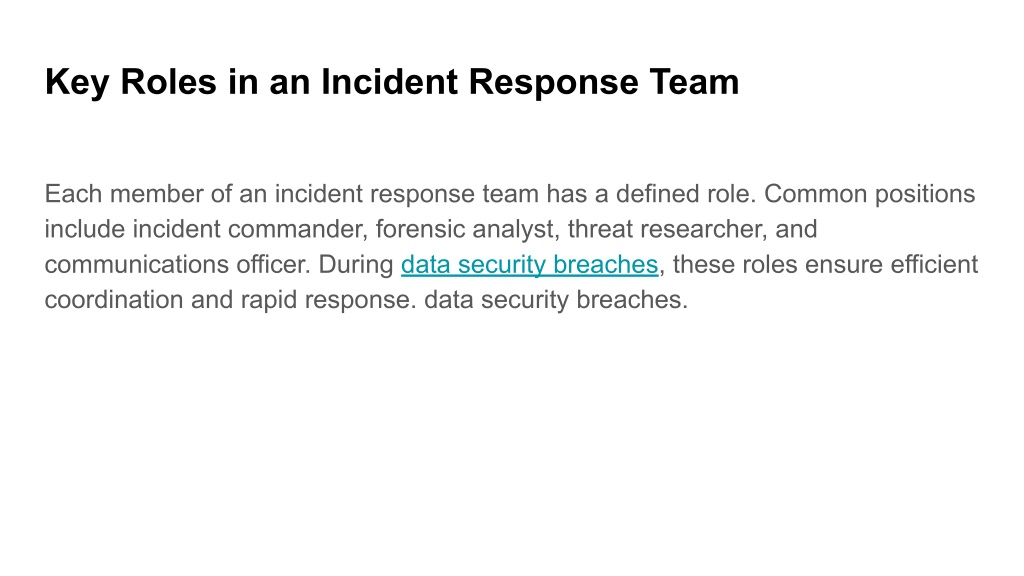1024x576 pixels.
Task: Click the words "communications officer" in the paragraph
Action: [x=177, y=264]
